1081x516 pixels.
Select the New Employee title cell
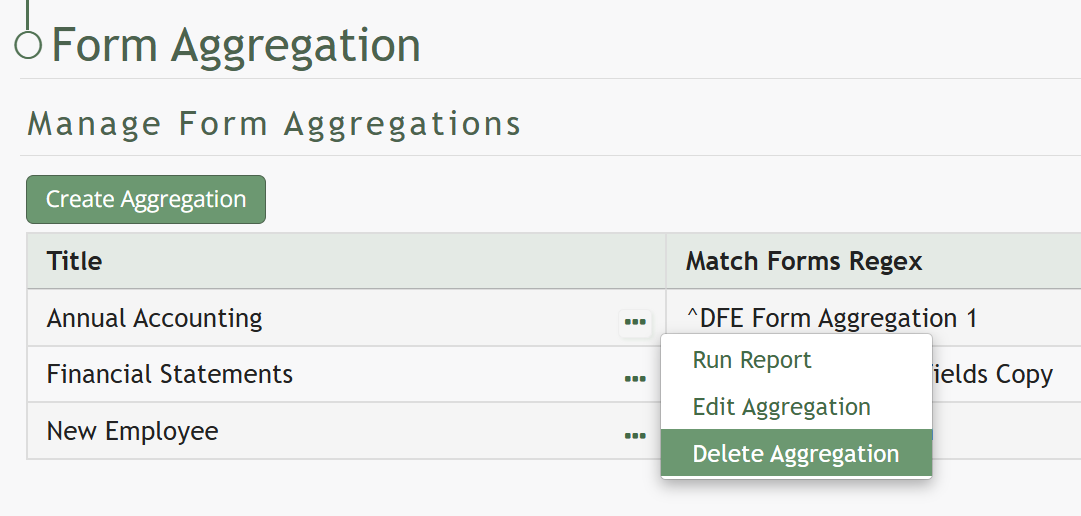(x=133, y=432)
